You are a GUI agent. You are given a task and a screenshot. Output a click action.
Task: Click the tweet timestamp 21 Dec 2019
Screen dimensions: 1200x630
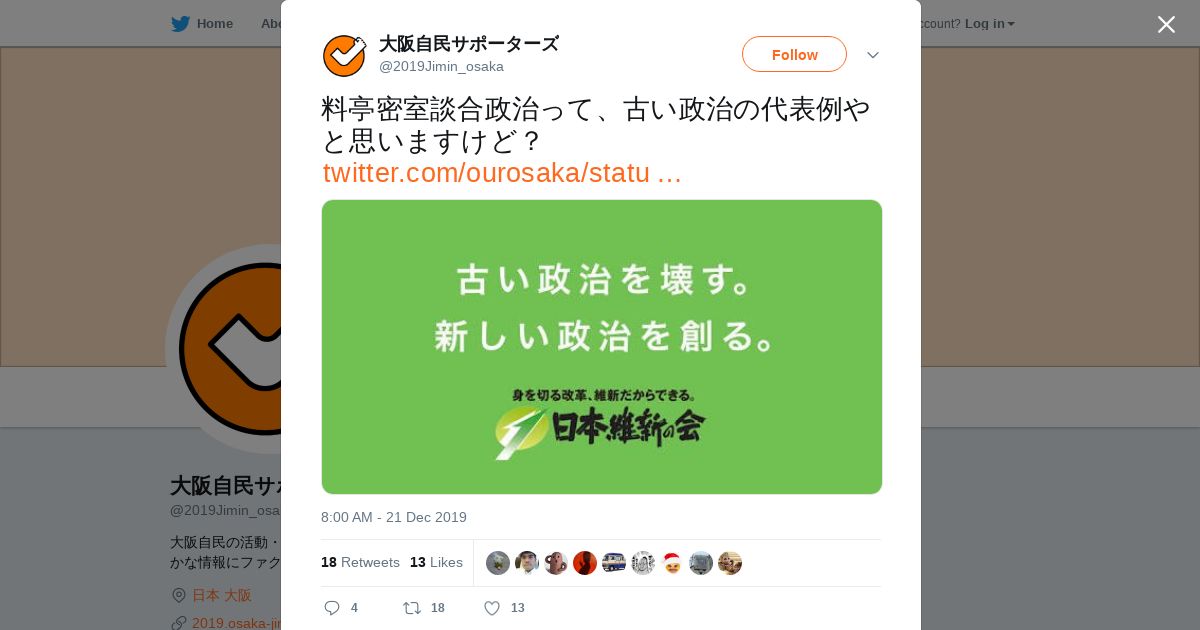[x=394, y=517]
